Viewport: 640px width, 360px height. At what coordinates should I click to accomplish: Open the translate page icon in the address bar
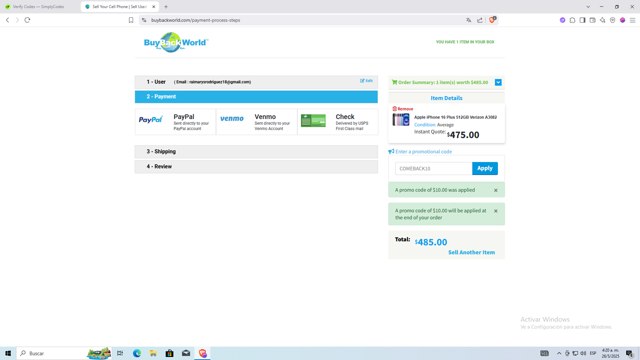(x=469, y=20)
